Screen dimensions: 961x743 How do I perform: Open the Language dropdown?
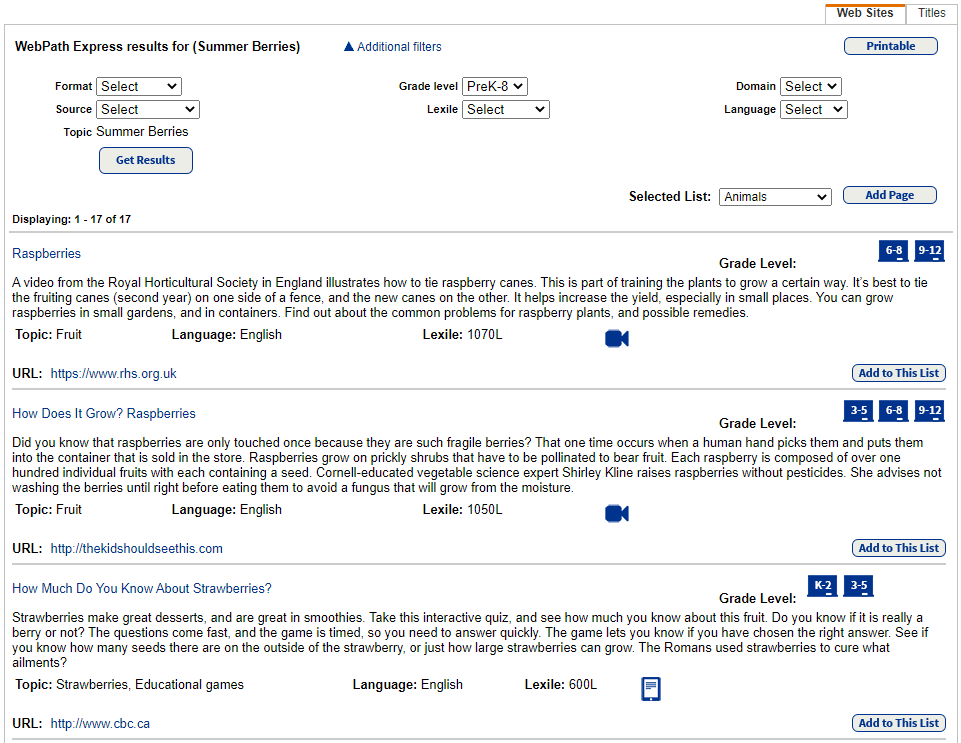coord(813,109)
